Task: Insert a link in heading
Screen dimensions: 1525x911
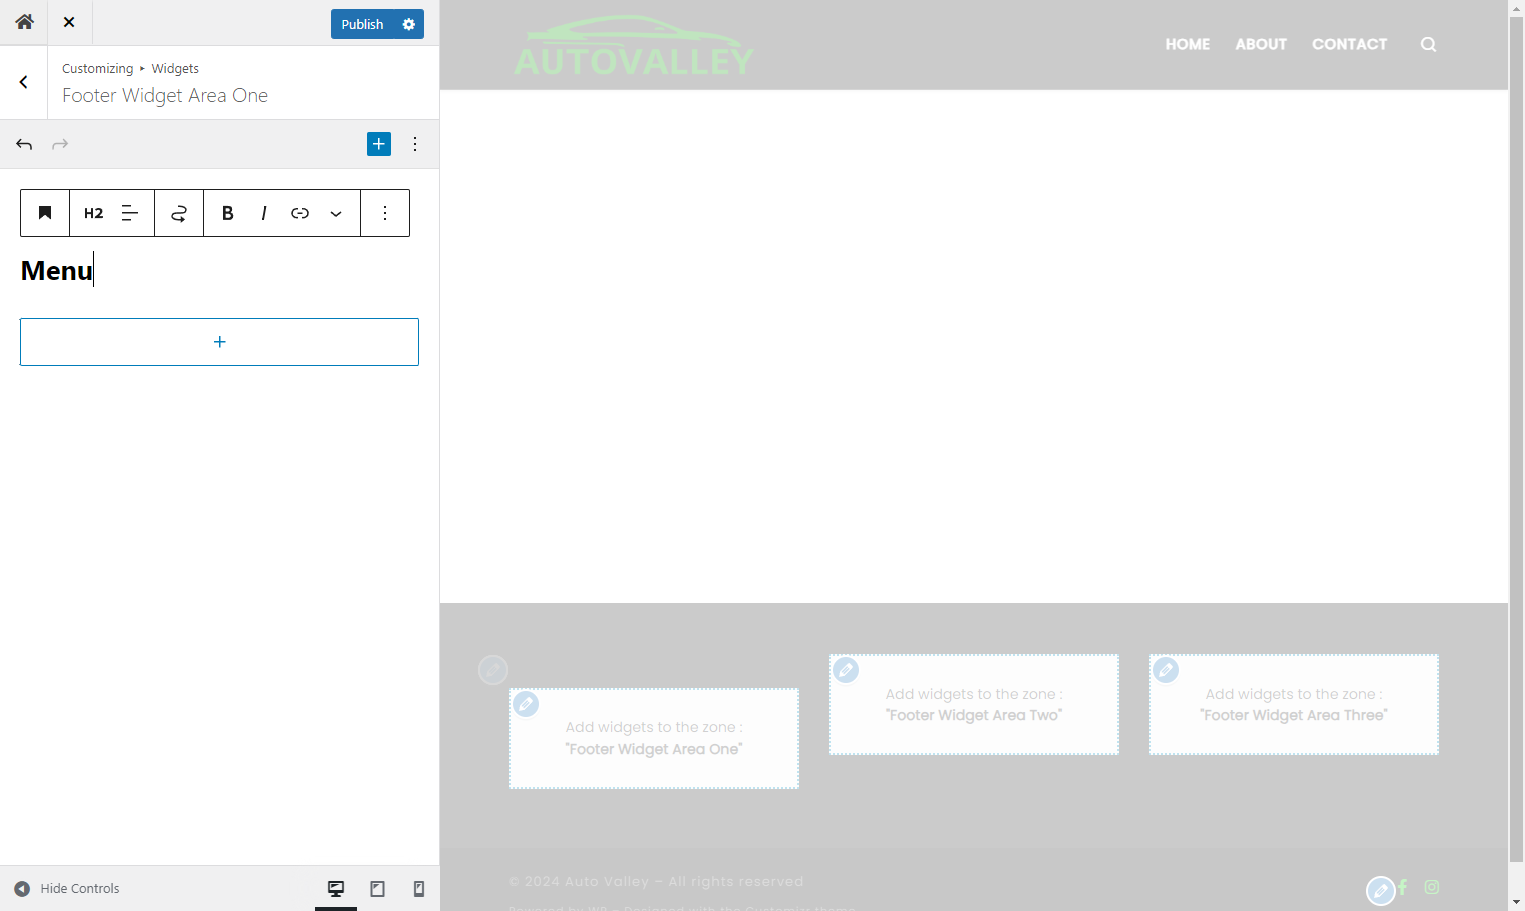Action: click(x=300, y=213)
